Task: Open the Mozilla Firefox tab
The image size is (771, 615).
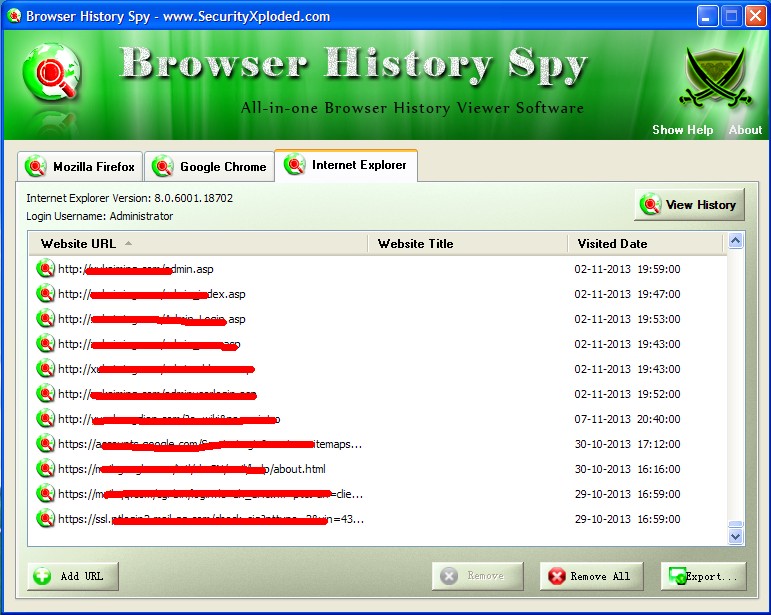Action: (80, 167)
